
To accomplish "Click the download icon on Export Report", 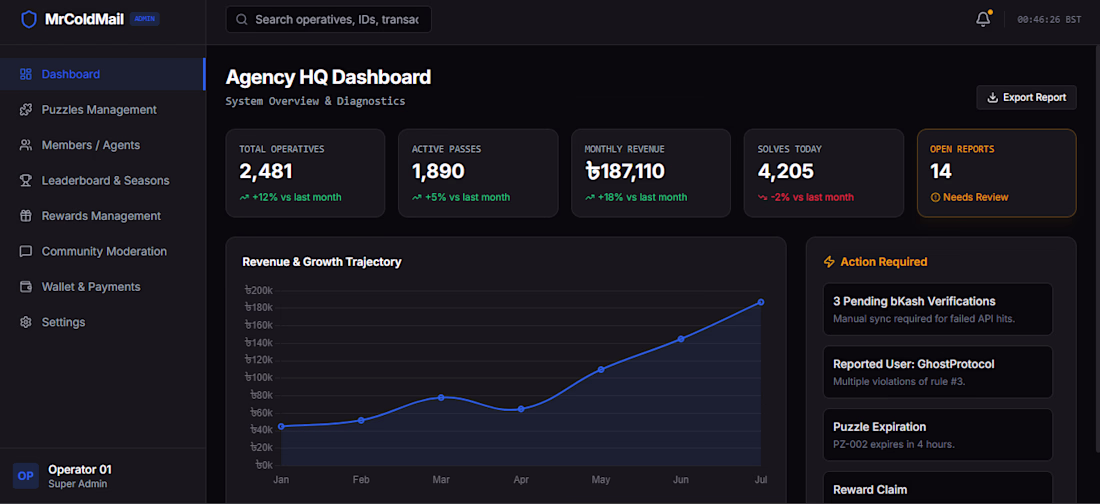I will [992, 98].
